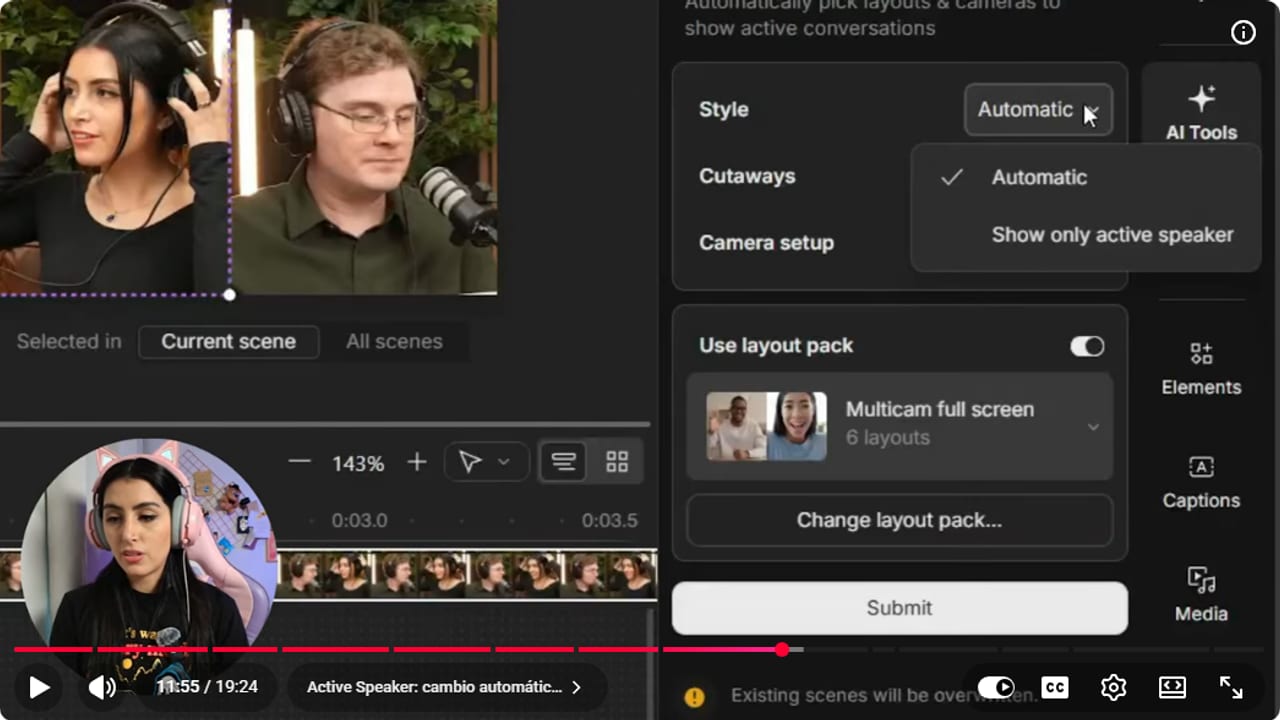Click the Cutaways setting label
This screenshot has width=1280, height=720.
[x=747, y=176]
